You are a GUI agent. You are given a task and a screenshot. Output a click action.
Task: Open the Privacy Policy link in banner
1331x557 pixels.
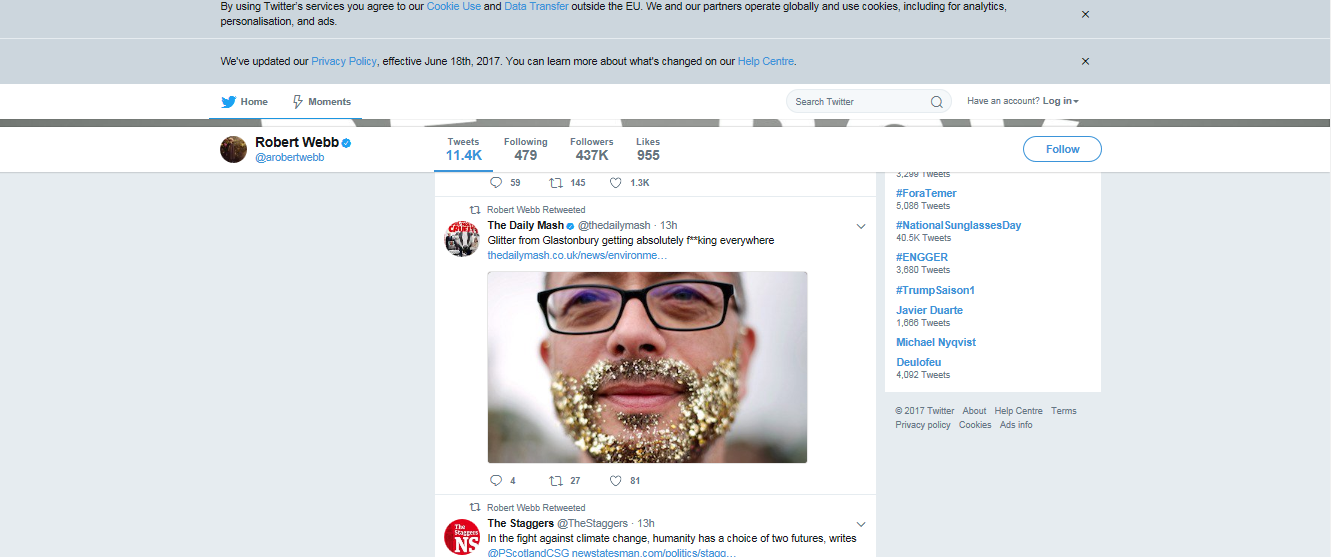click(x=344, y=61)
